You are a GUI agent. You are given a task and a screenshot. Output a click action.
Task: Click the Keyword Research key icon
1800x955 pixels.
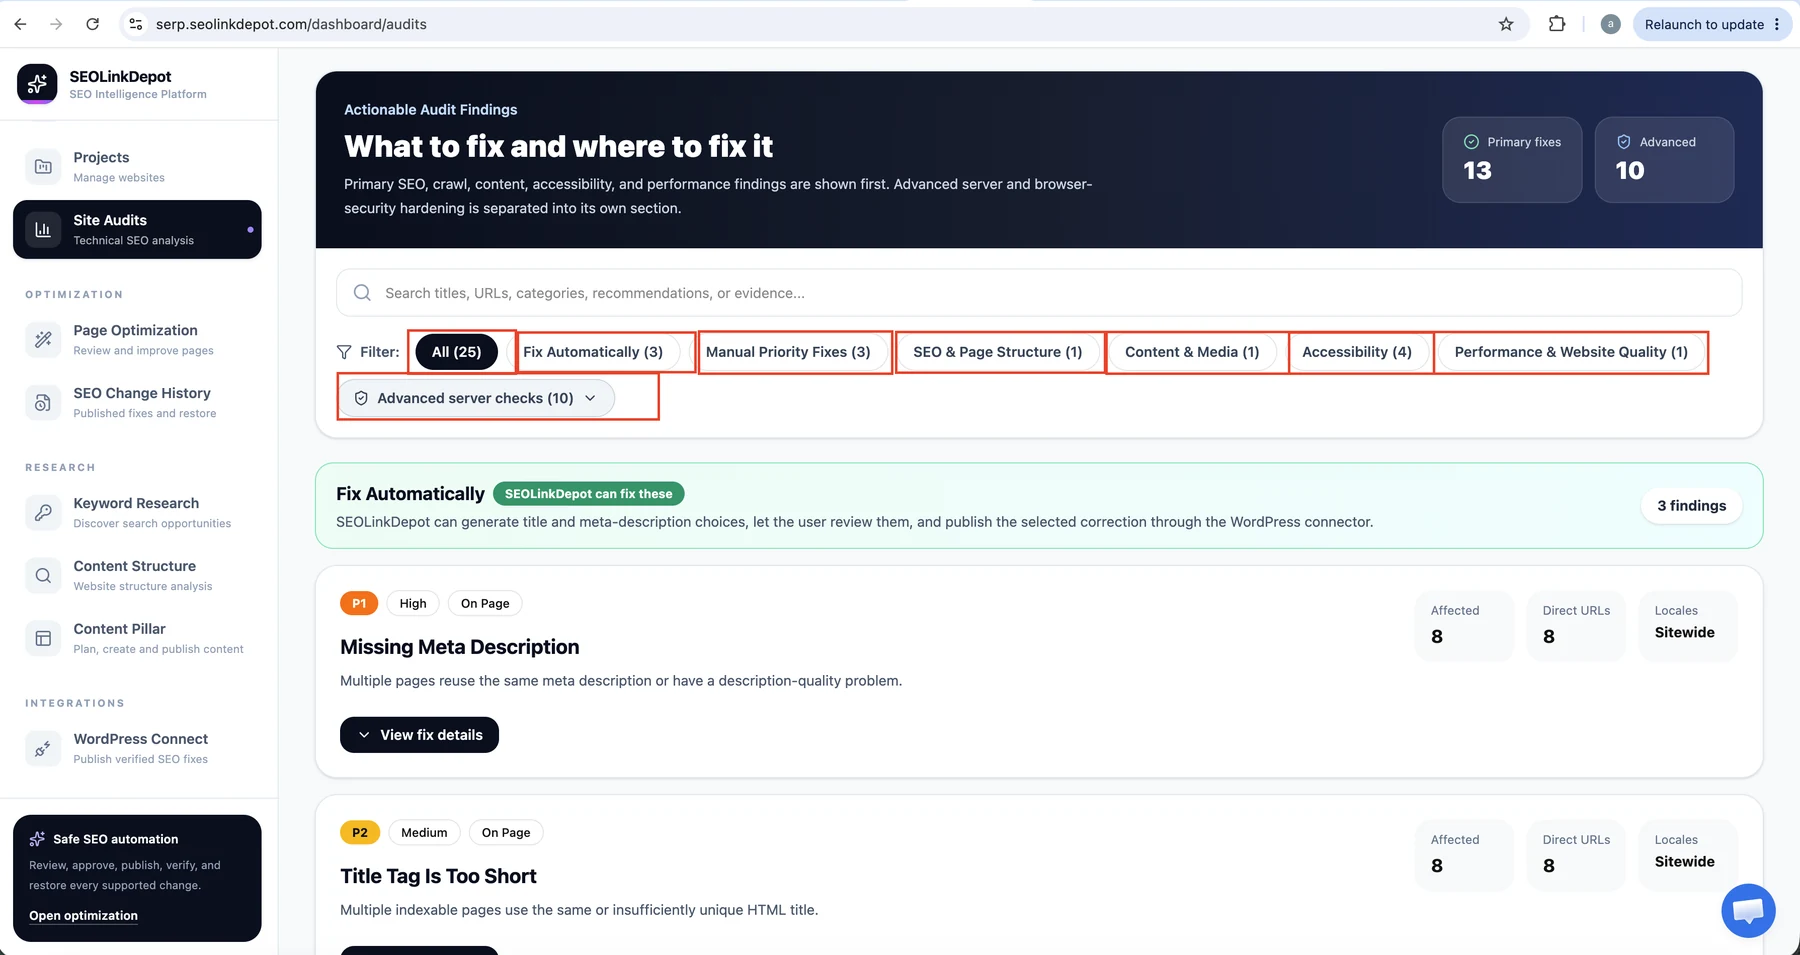43,513
